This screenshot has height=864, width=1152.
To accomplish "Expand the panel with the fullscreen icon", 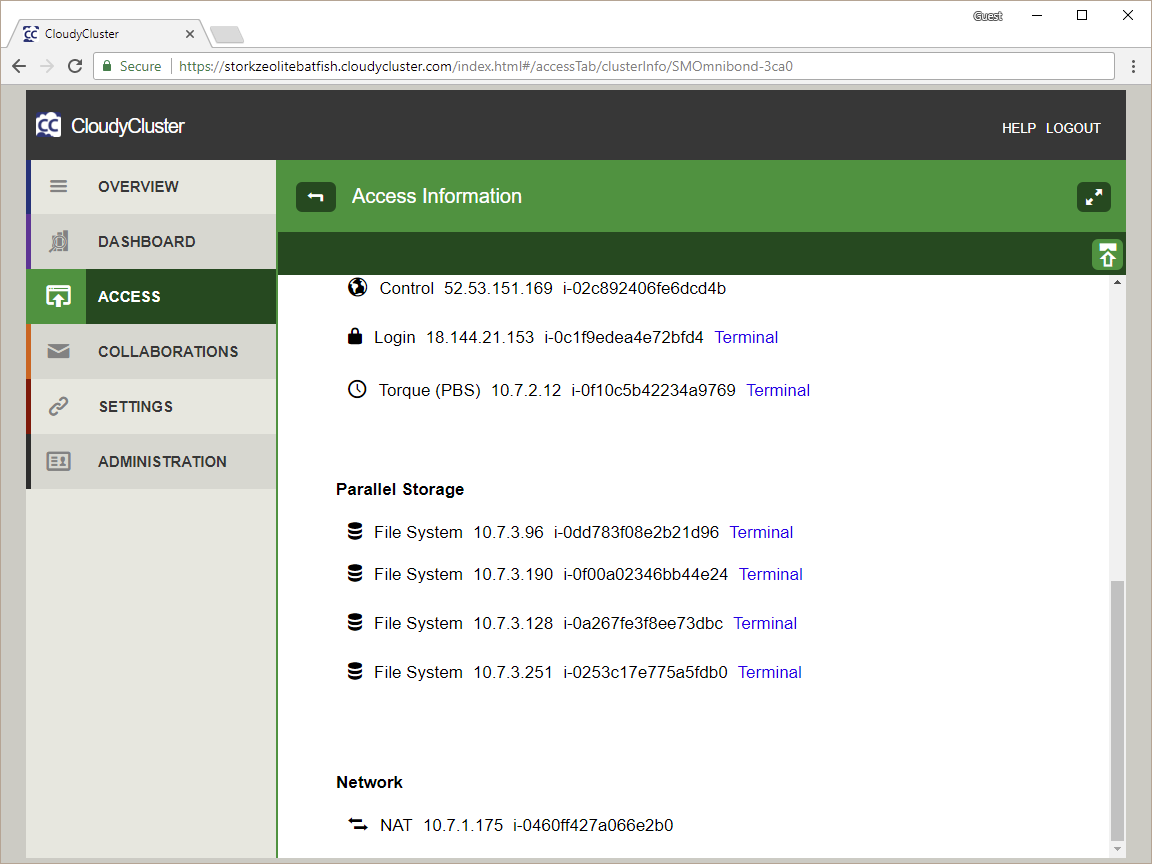I will click(1094, 197).
